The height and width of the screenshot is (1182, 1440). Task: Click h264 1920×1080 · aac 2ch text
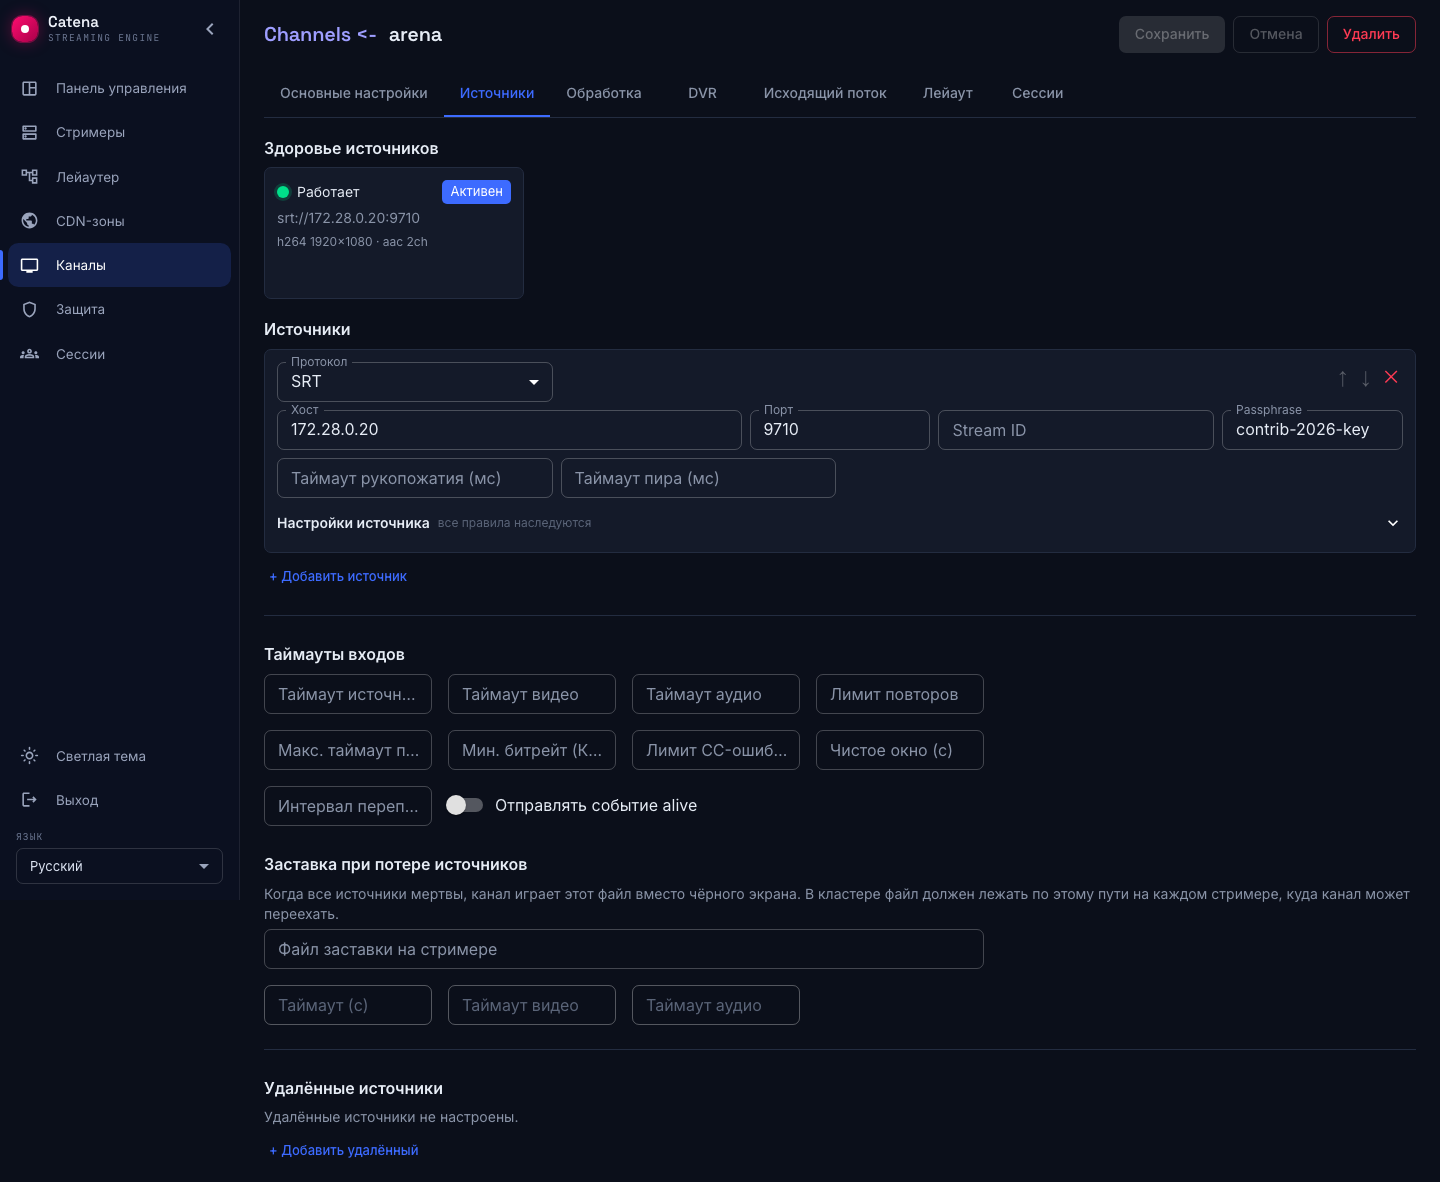coord(352,242)
